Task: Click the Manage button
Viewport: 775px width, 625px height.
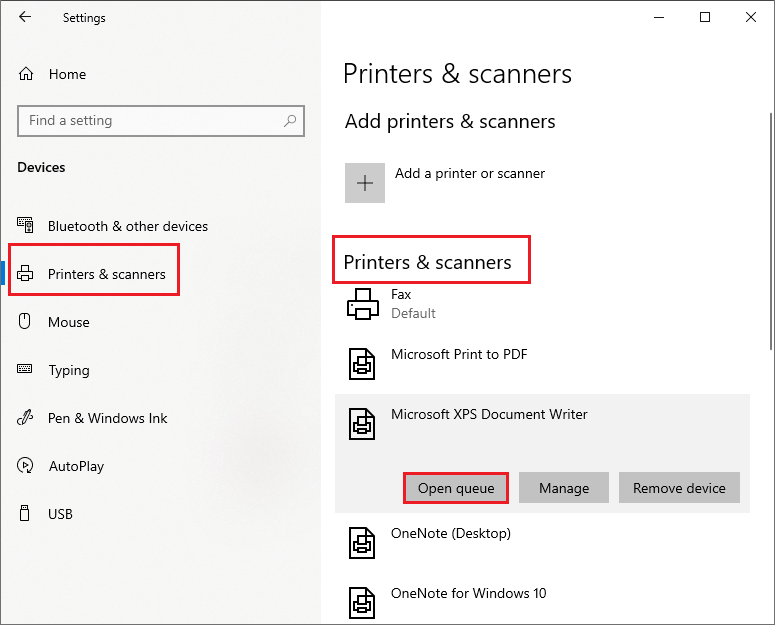Action: click(x=564, y=488)
